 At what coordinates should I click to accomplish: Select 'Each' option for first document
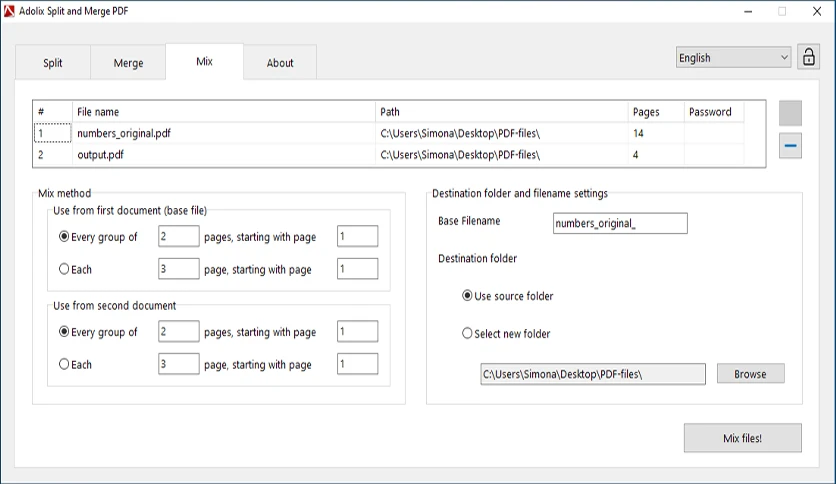pos(75,269)
